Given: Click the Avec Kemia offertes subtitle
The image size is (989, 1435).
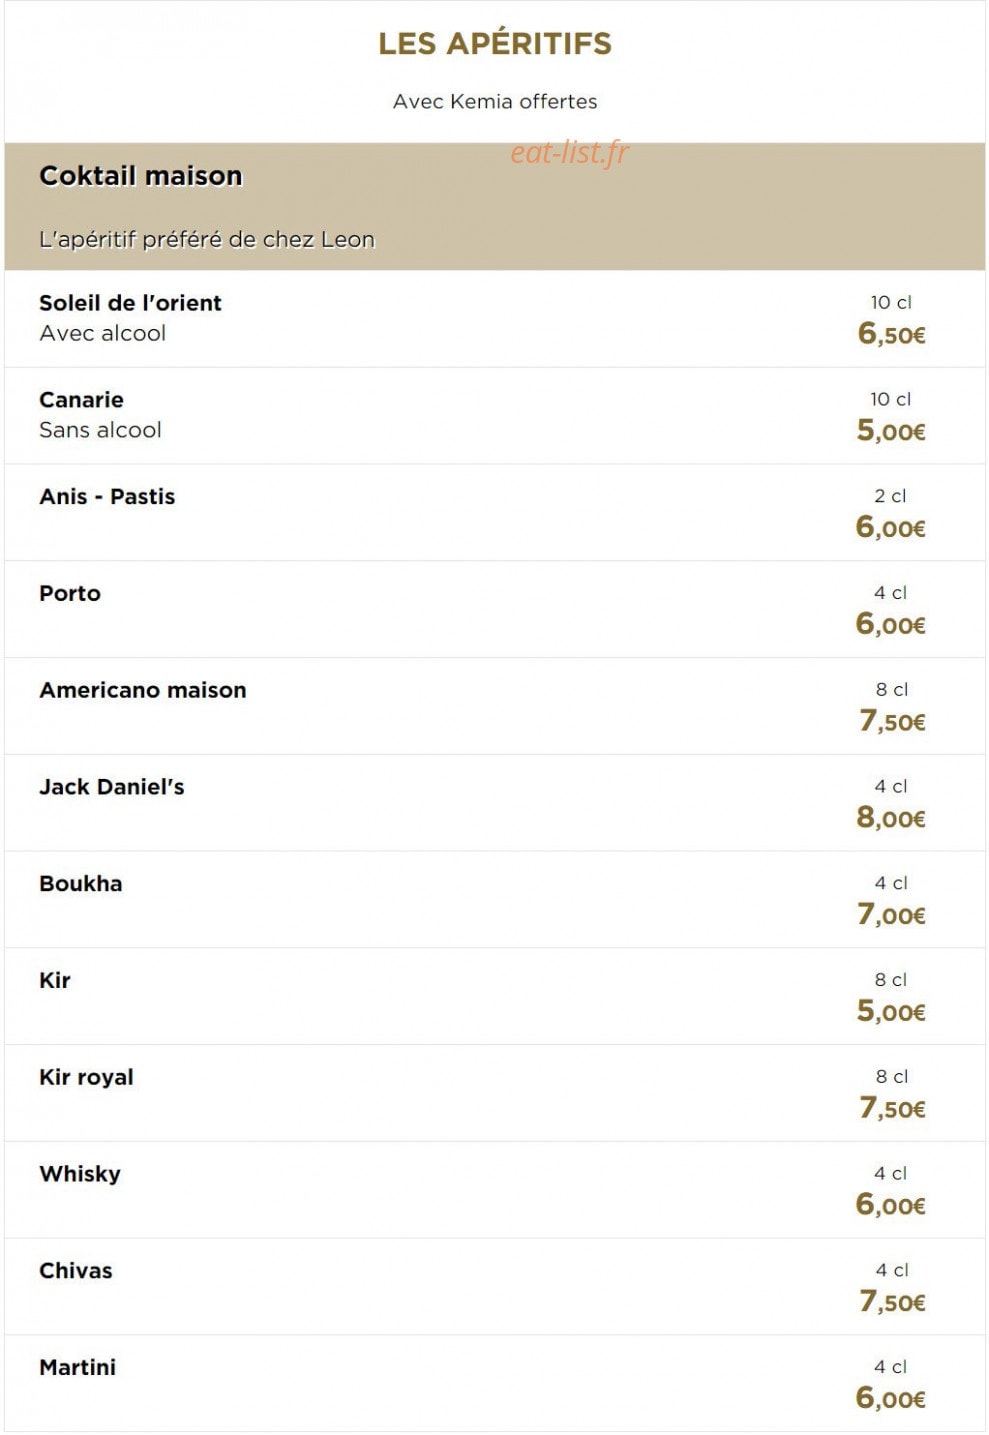Looking at the screenshot, I should tap(495, 101).
